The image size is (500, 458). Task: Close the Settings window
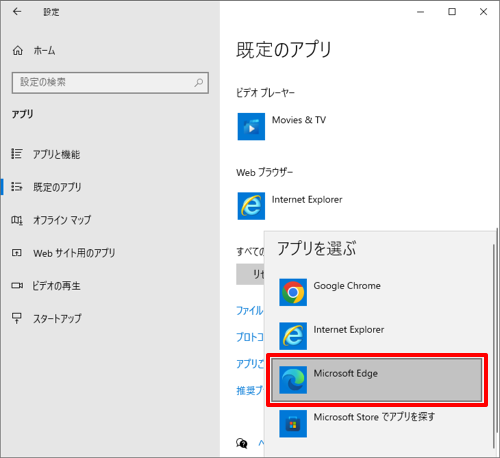click(483, 12)
